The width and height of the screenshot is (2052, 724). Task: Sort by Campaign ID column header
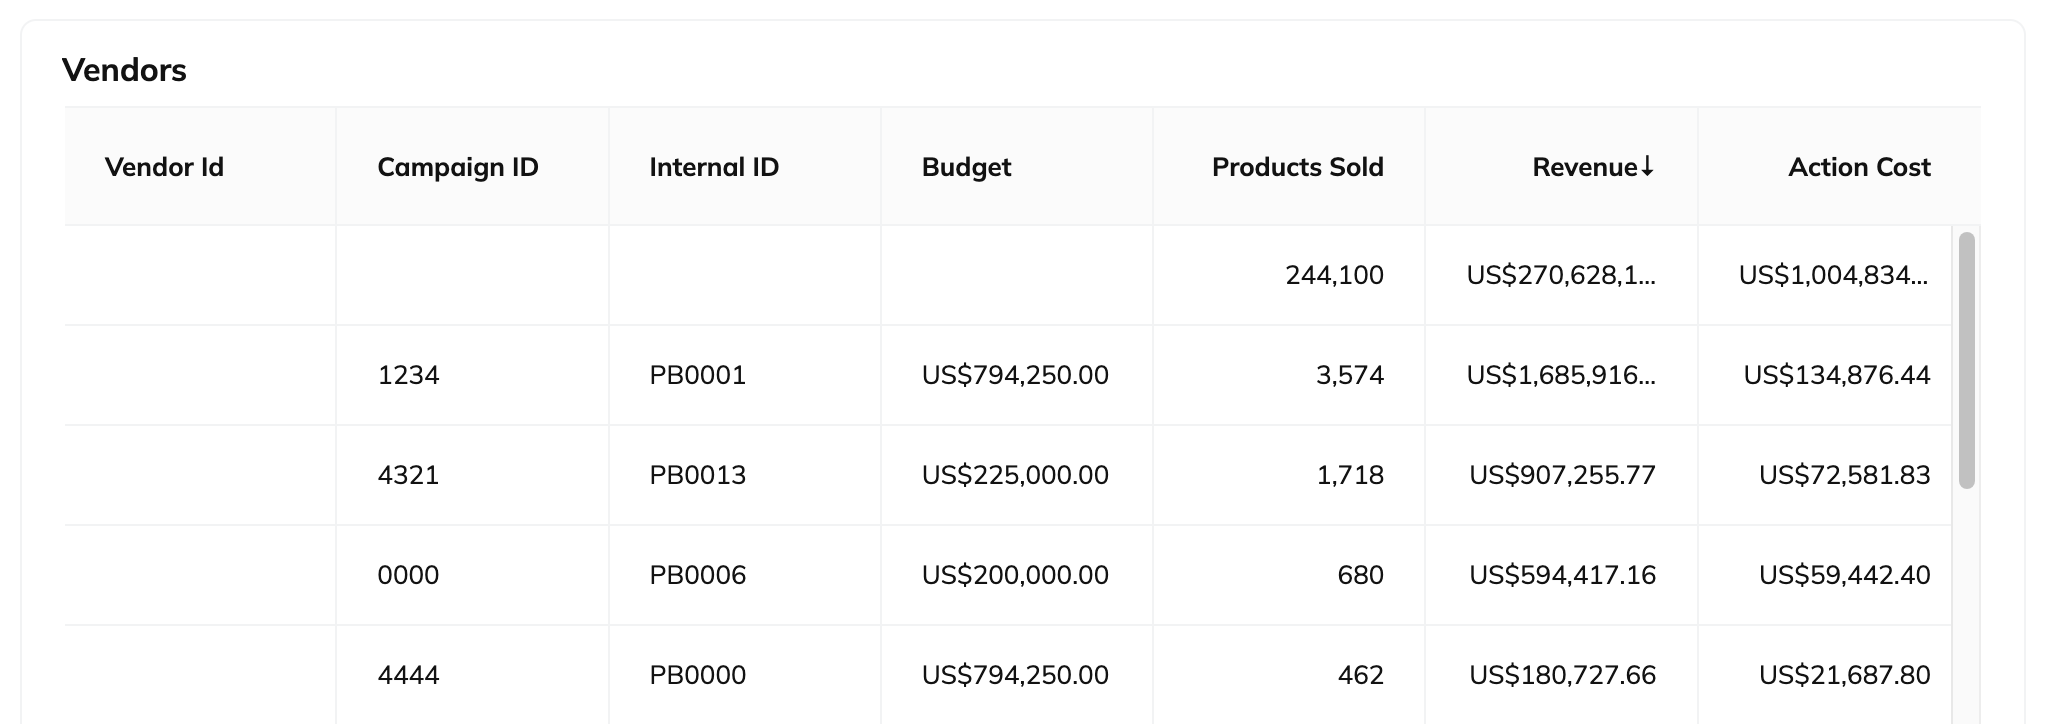457,167
